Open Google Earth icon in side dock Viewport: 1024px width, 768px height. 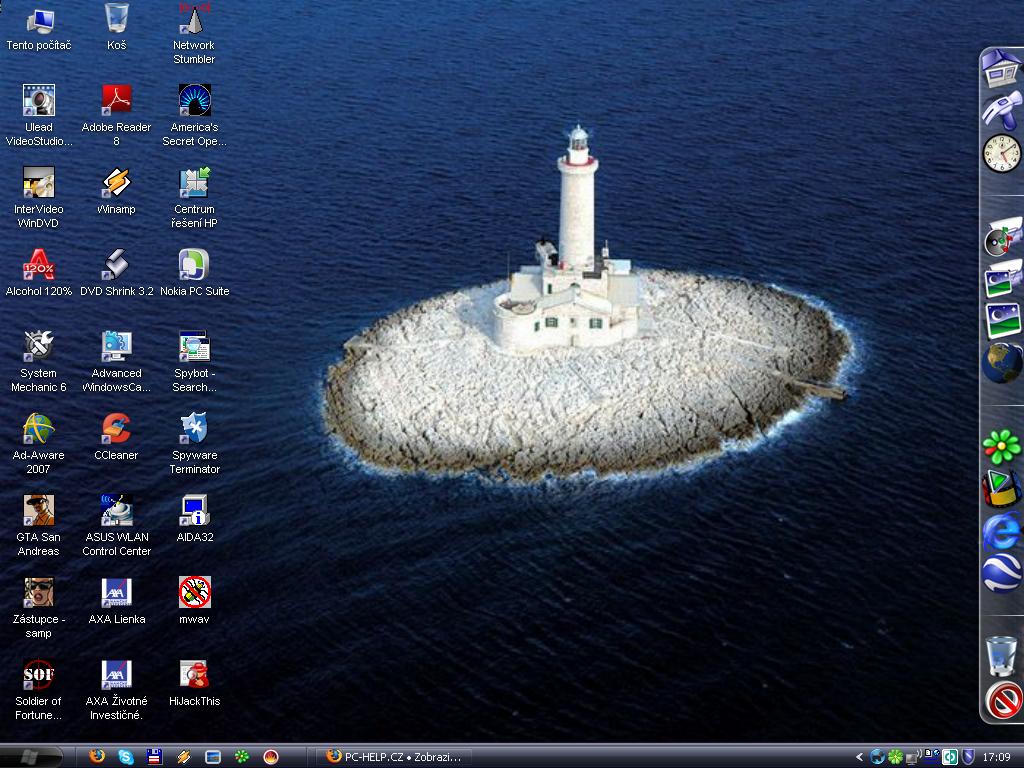pyautogui.click(x=1001, y=574)
